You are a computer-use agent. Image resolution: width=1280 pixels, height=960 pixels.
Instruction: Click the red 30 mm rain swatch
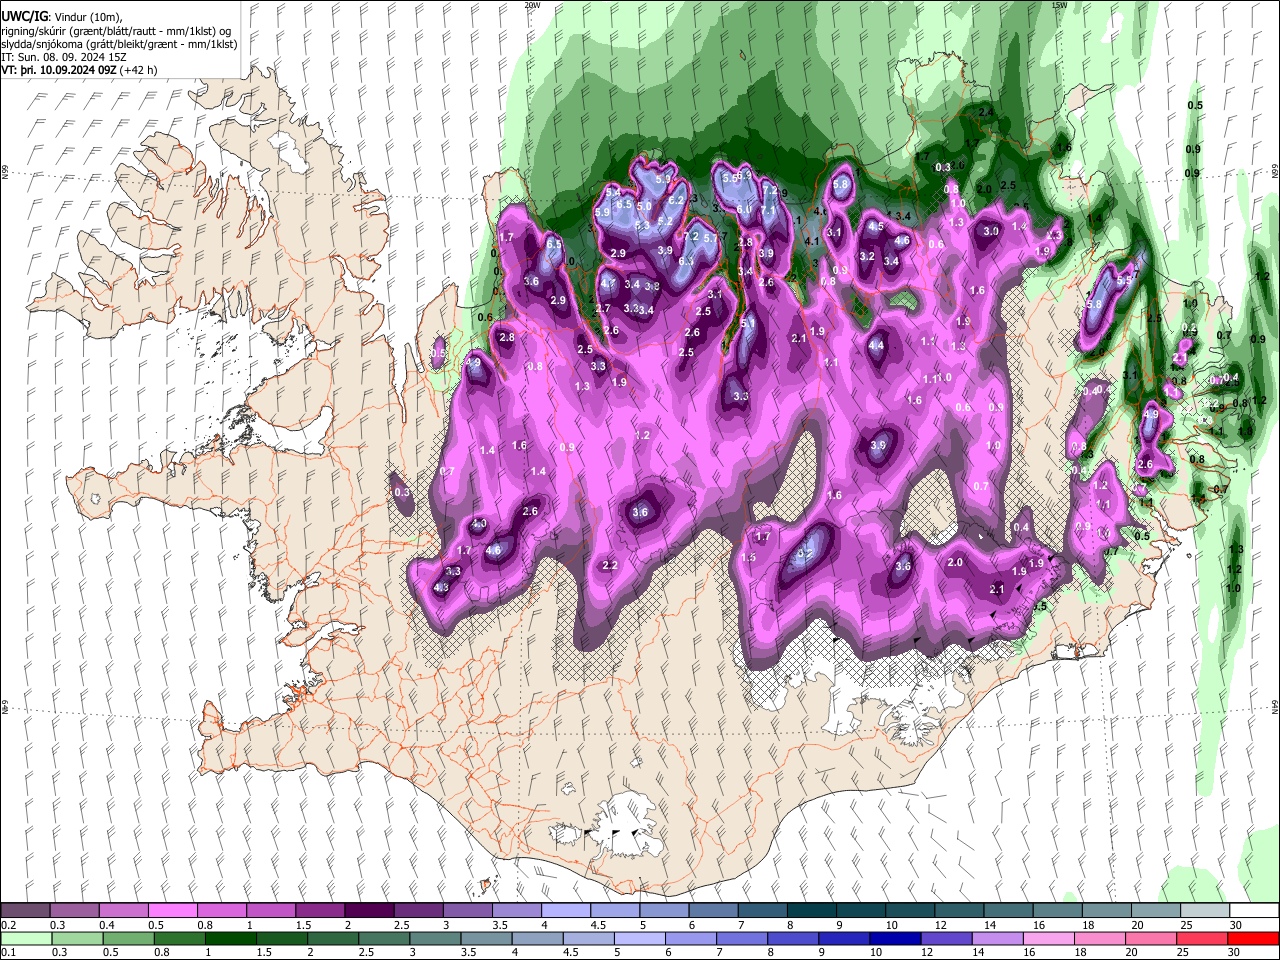coord(1253,938)
